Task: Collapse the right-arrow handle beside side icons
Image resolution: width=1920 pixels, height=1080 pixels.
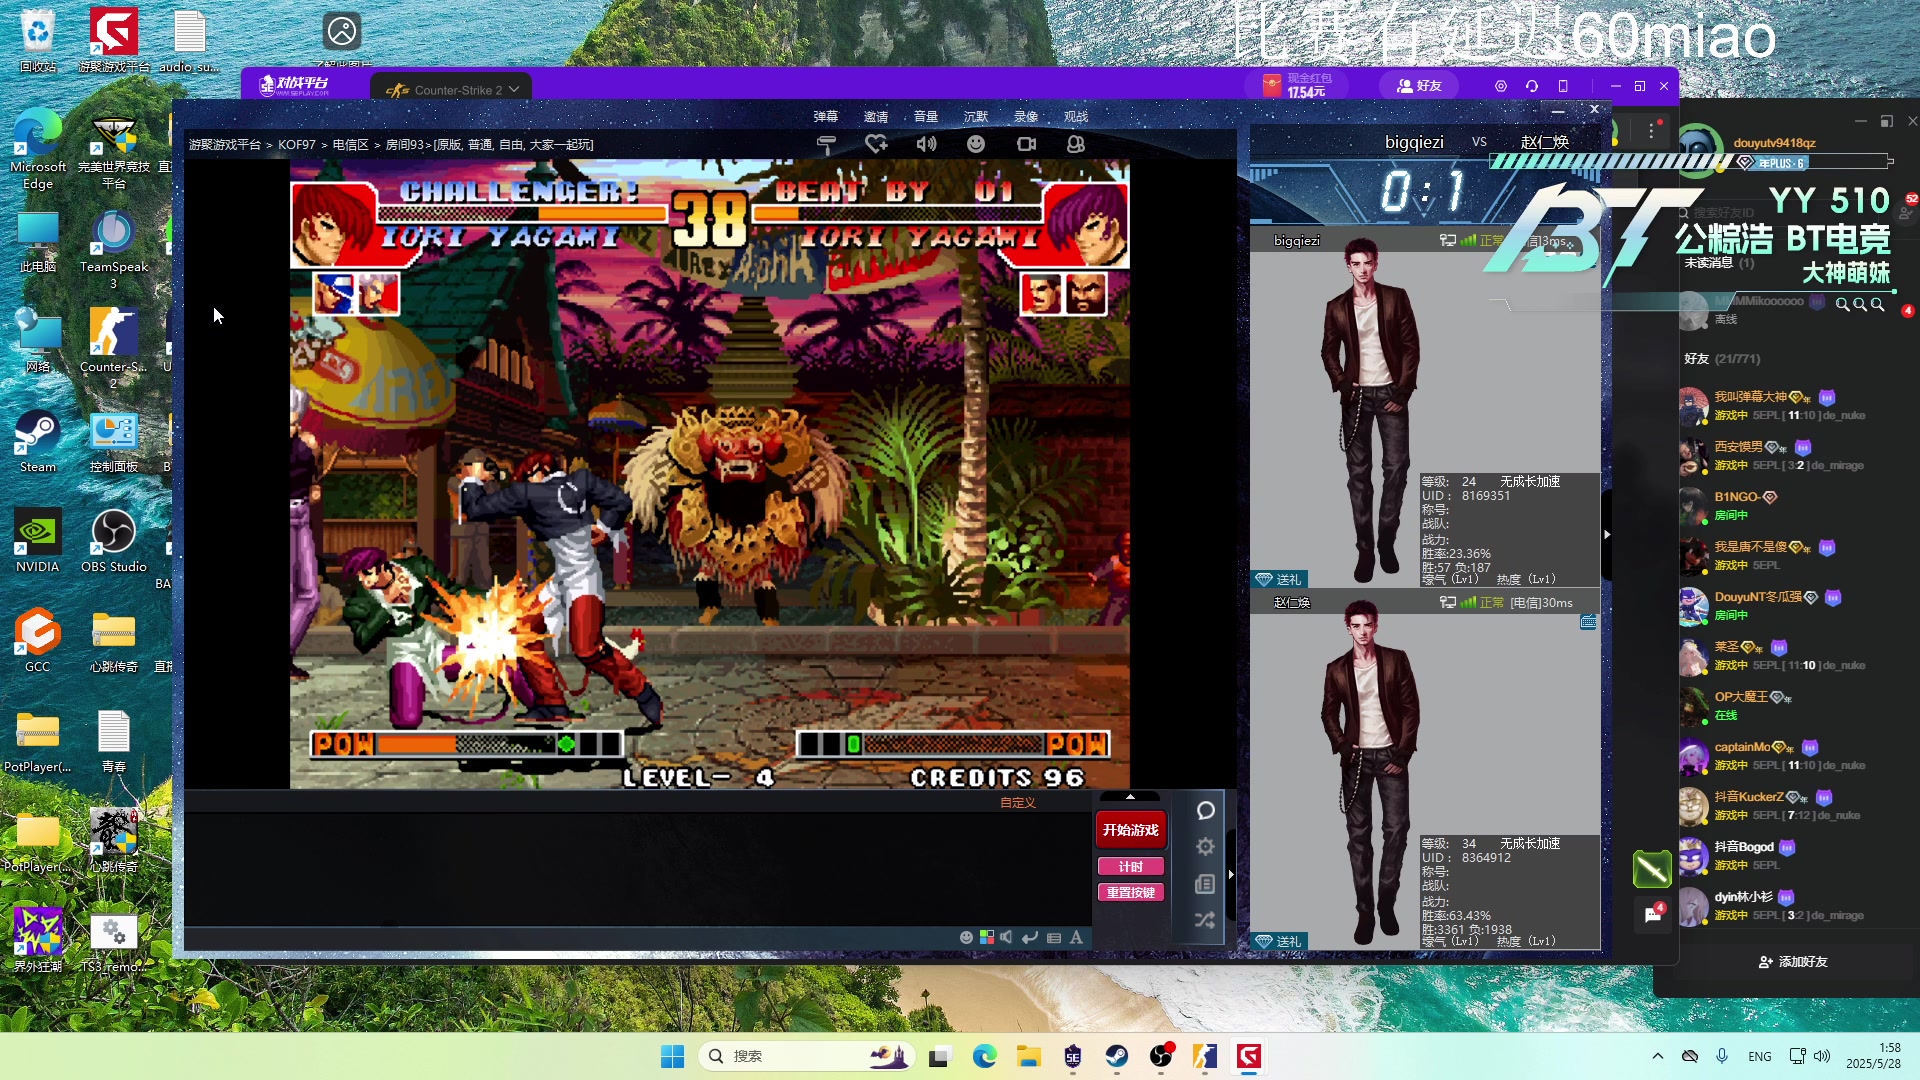Action: coord(1231,874)
